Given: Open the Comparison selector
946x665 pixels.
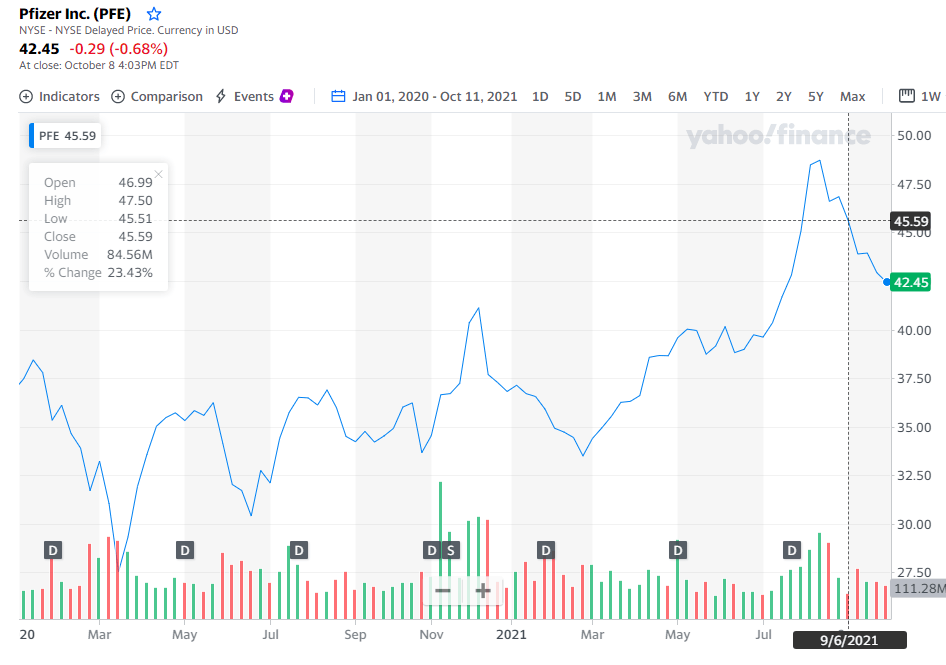Looking at the screenshot, I should (157, 97).
